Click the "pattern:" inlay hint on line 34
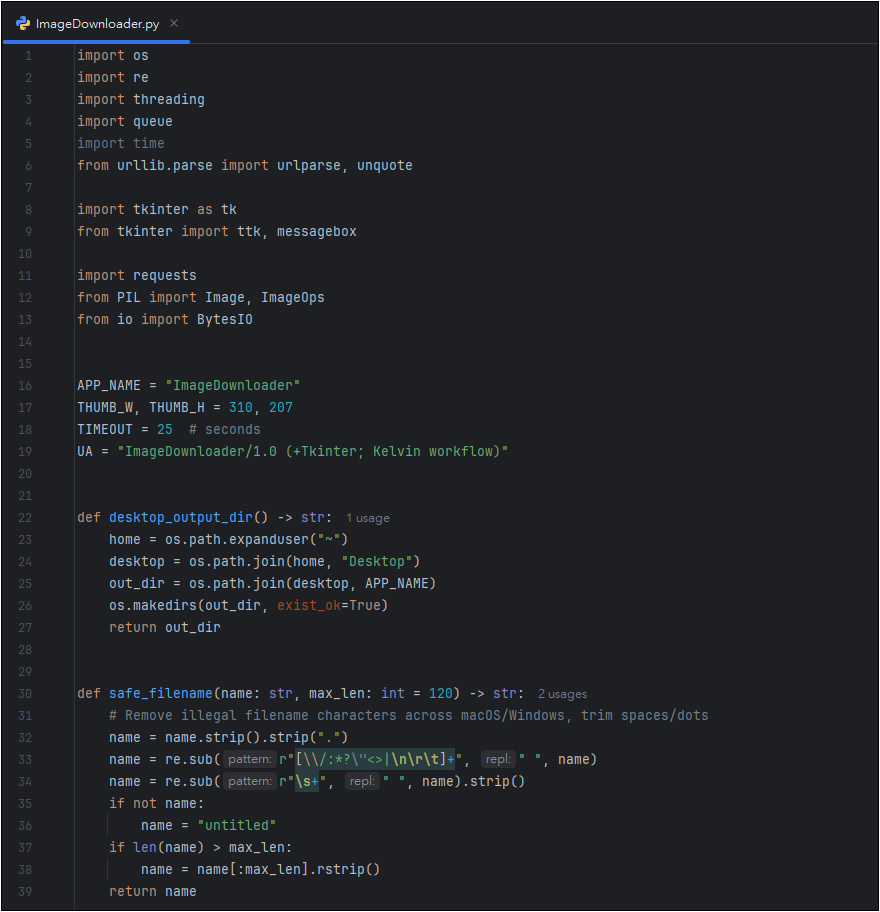Image resolution: width=880 pixels, height=912 pixels. click(x=249, y=782)
